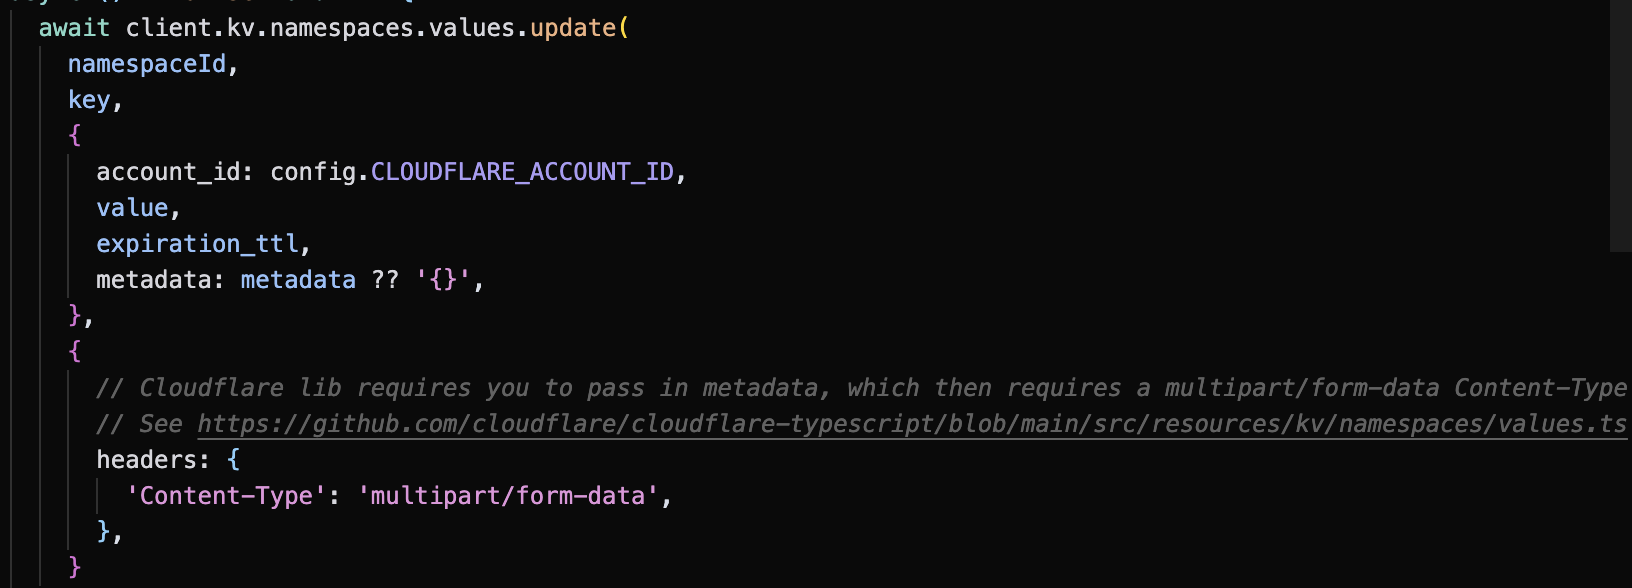
Task: Click the '{}' string literal
Action: point(443,280)
